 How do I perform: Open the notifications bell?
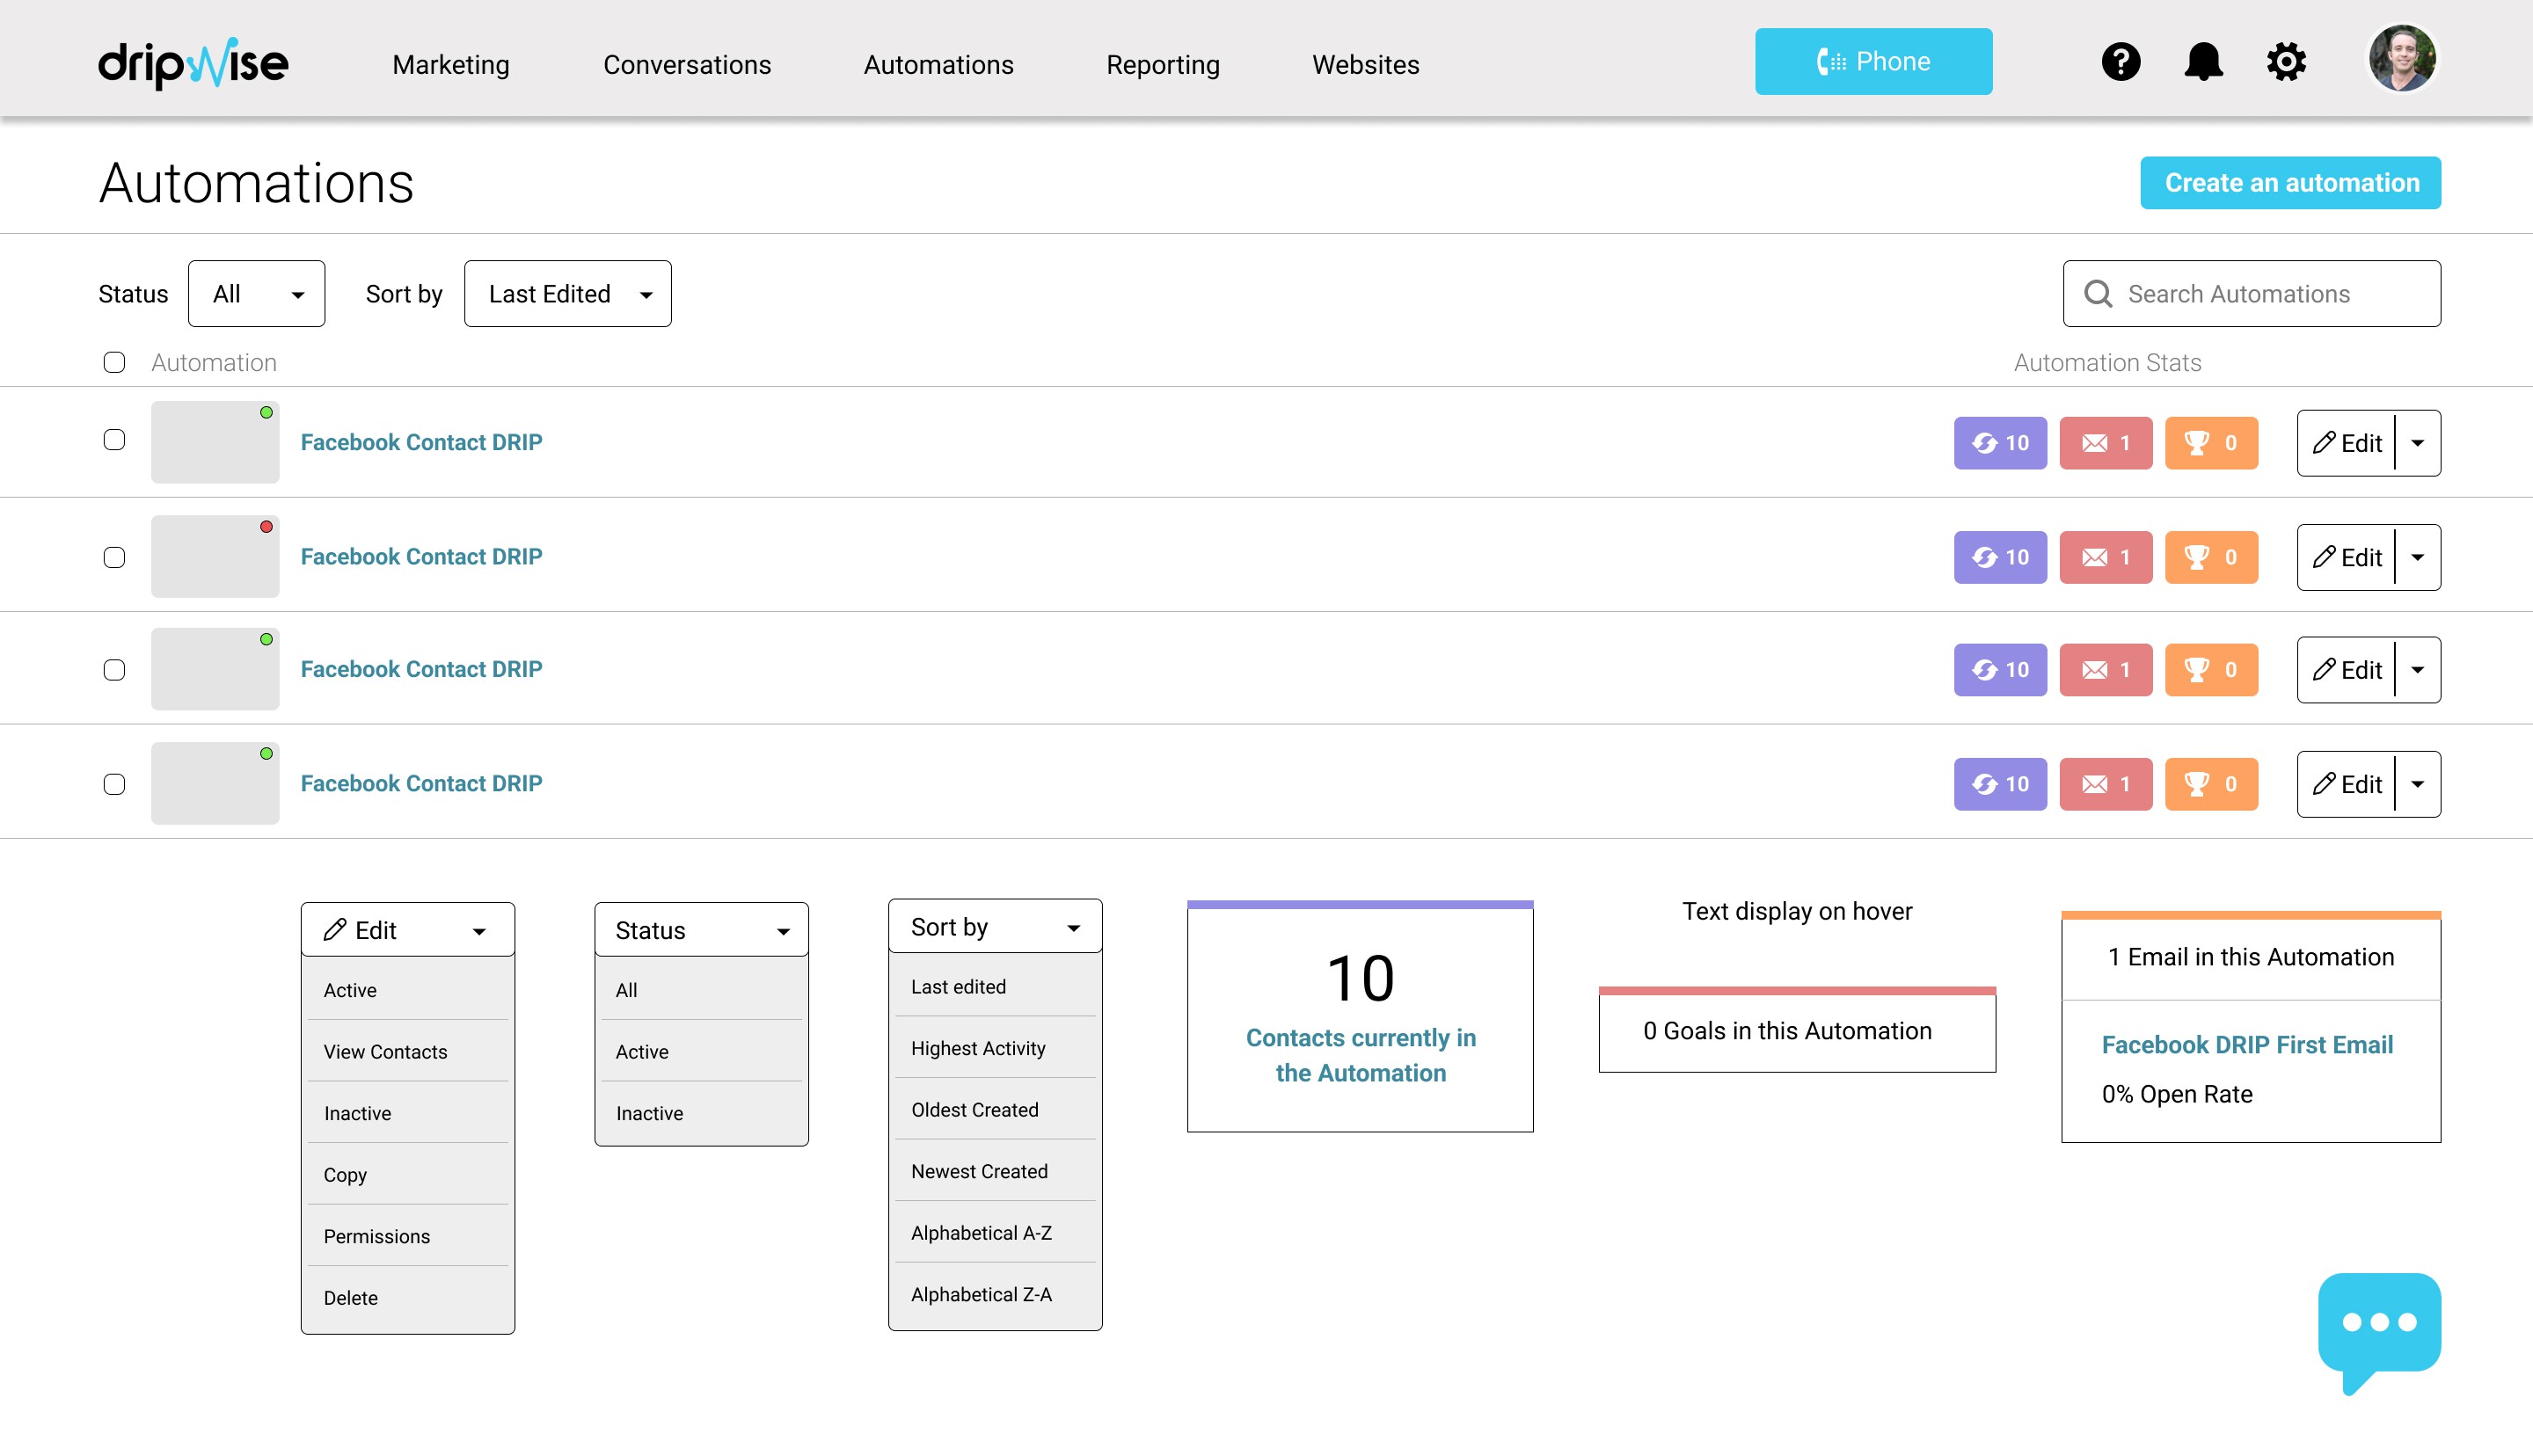(2203, 62)
